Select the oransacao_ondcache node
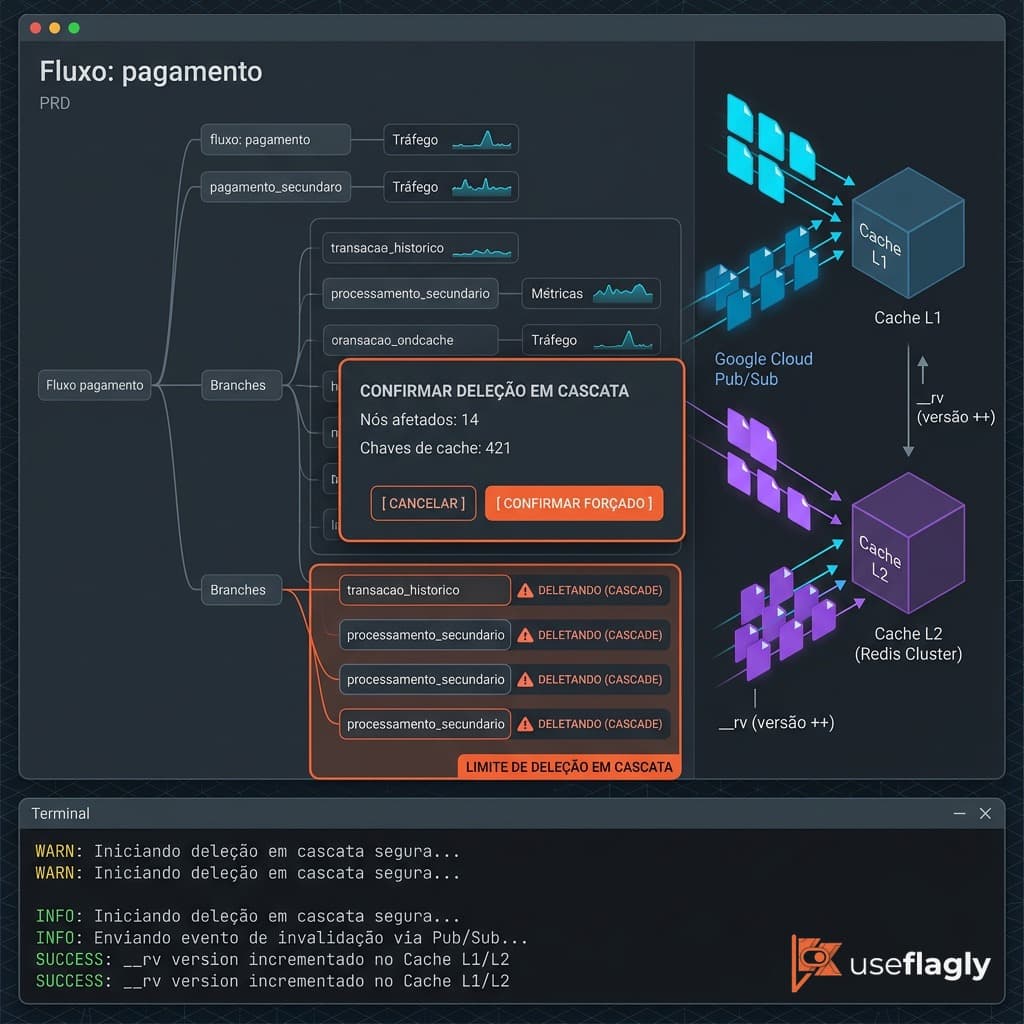The width and height of the screenshot is (1024, 1024). 410,340
